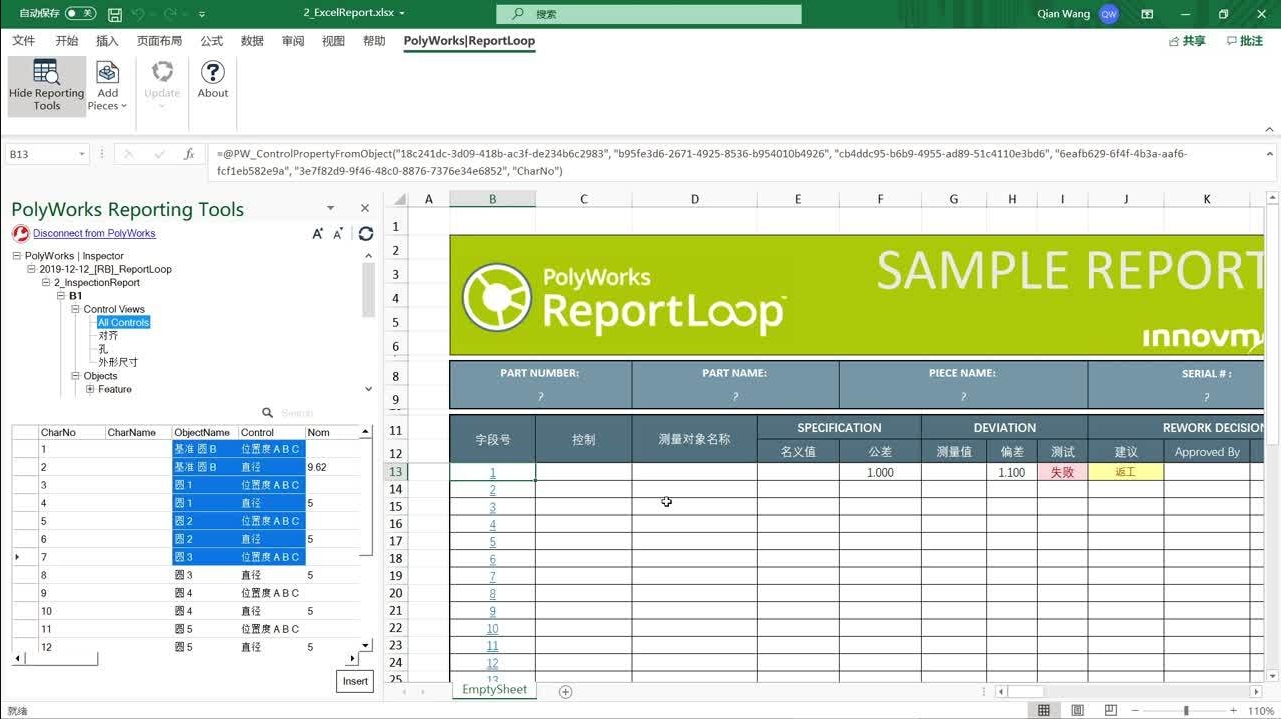The width and height of the screenshot is (1281, 719).
Task: Click the Search field above the controls table
Action: pyautogui.click(x=318, y=412)
